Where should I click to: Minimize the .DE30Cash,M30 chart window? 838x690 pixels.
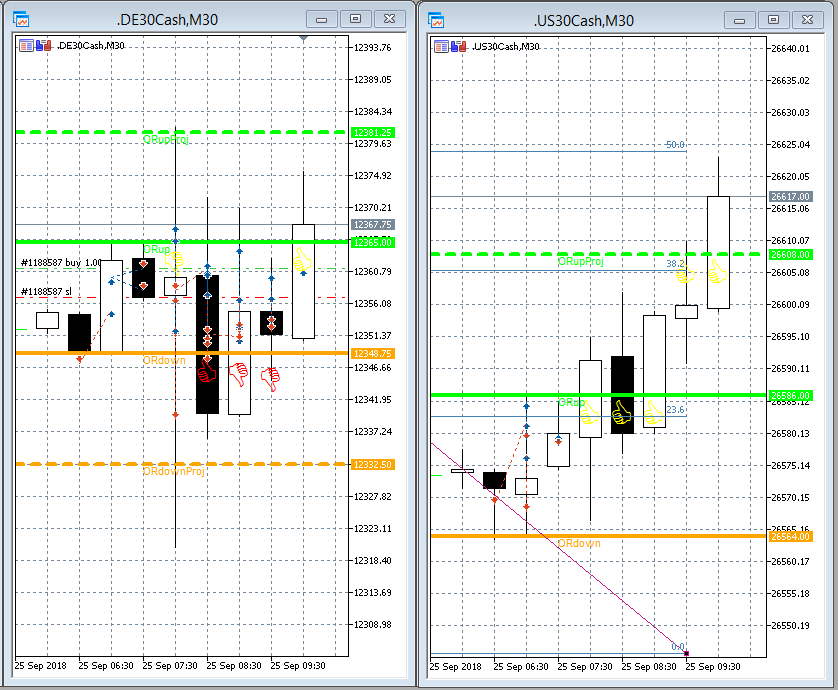tap(322, 19)
